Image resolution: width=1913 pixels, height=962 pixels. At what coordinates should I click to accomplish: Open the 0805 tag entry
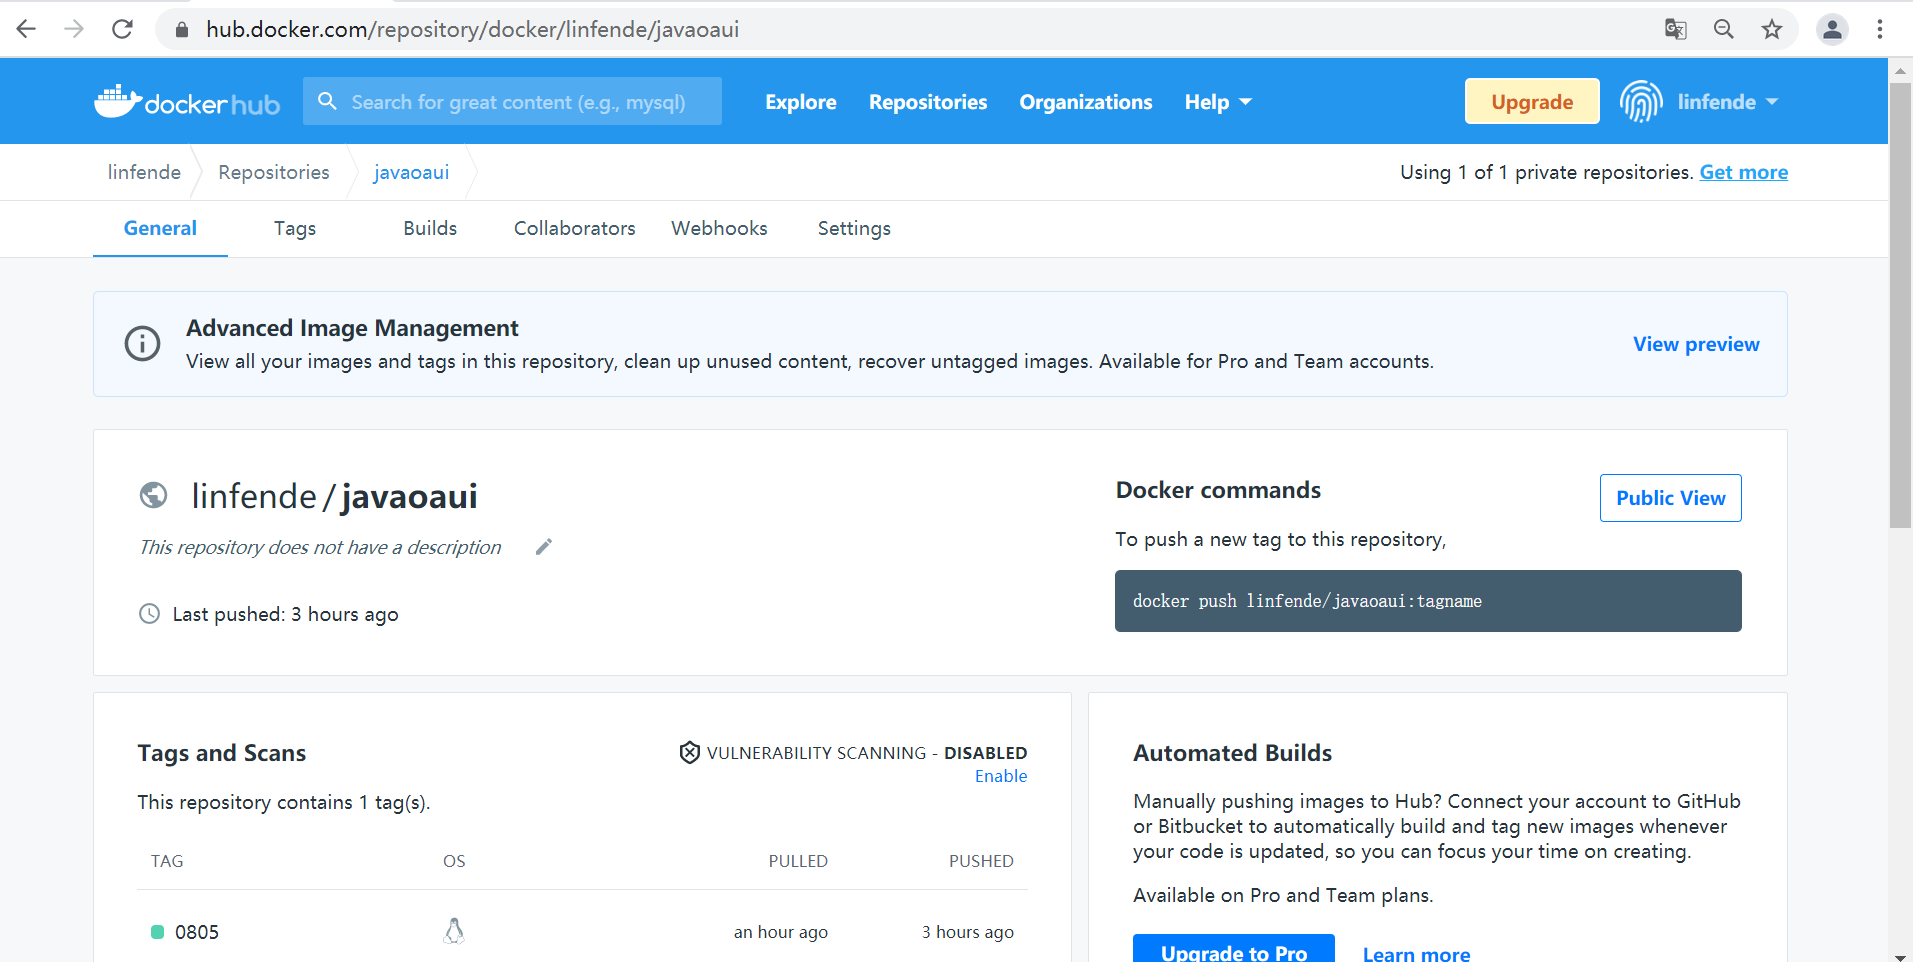[x=197, y=932]
